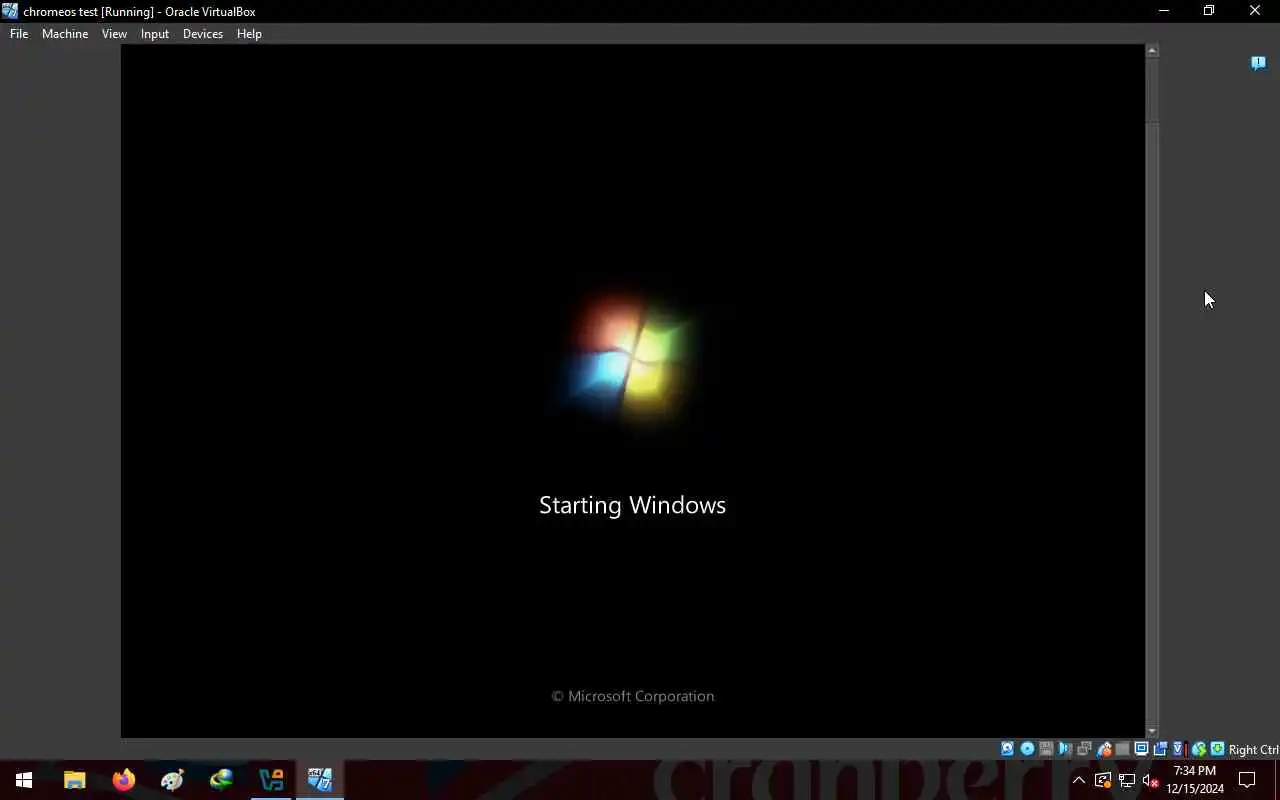Open File Explorer from the taskbar
The image size is (1280, 800).
click(74, 780)
